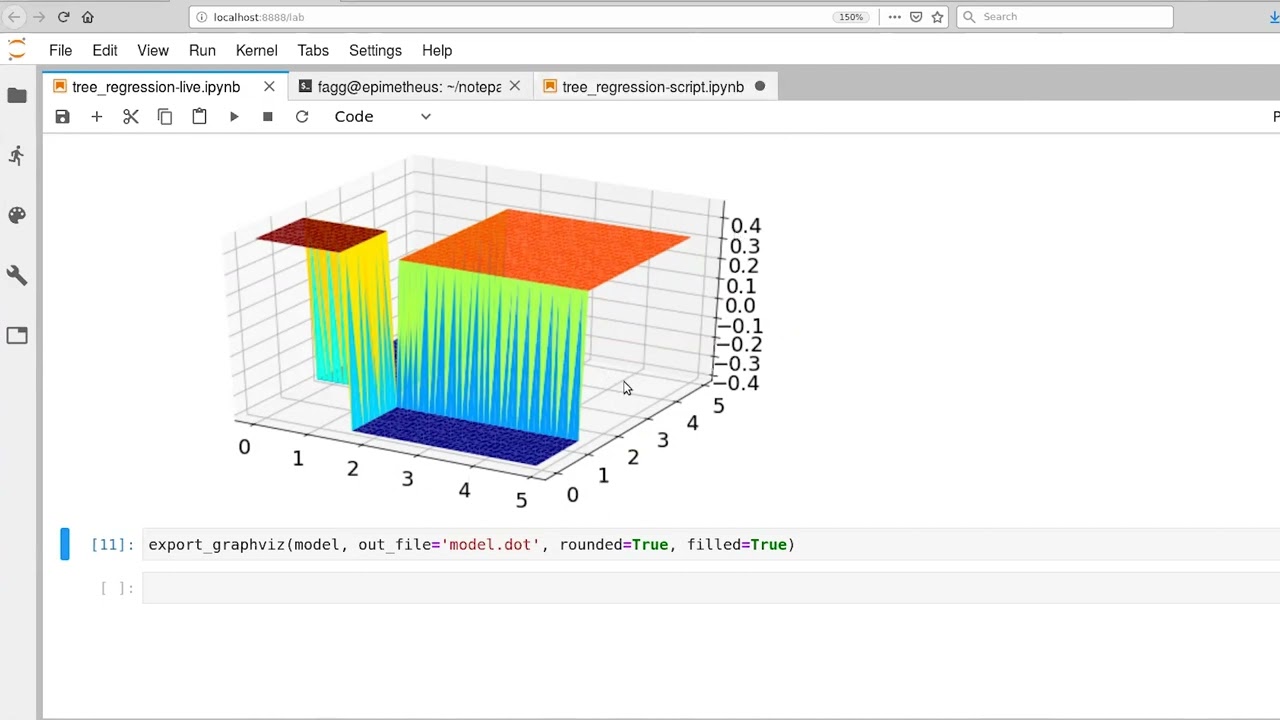Switch to the fagg@epimetheus terminal tab

409,87
